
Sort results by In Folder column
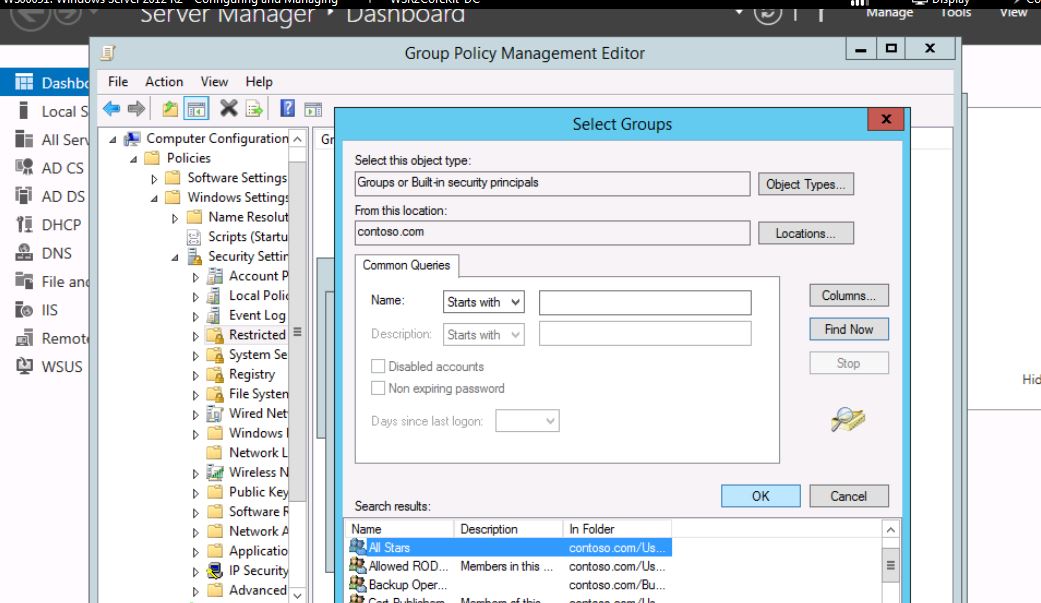pos(617,529)
